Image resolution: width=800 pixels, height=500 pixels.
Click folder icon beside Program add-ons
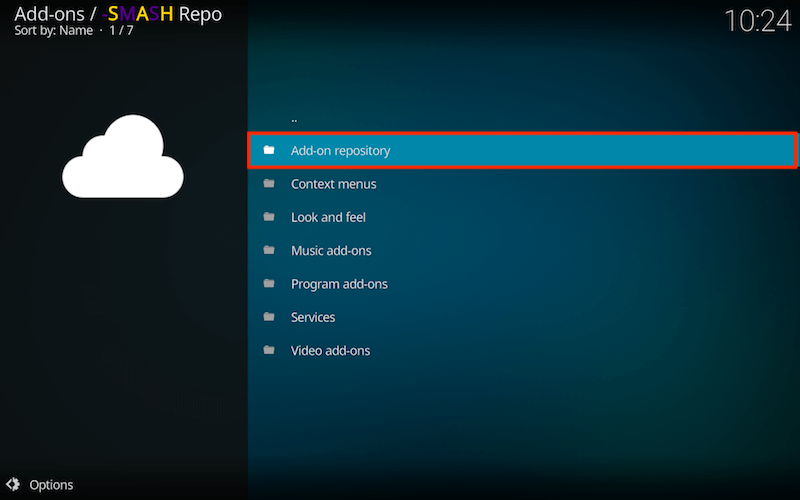pos(269,283)
